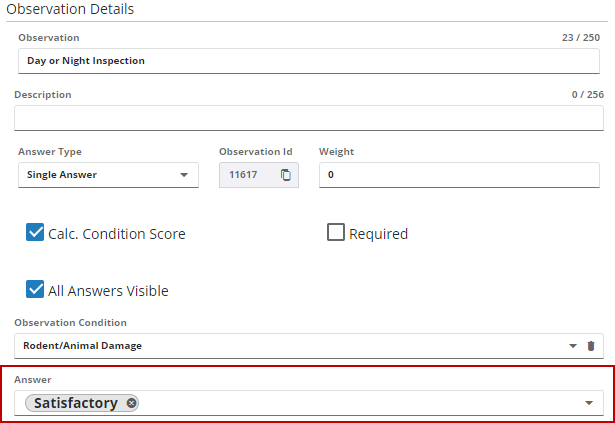Expand the Observation Condition dropdown arrow
This screenshot has height=423, width=615.
pyautogui.click(x=573, y=346)
